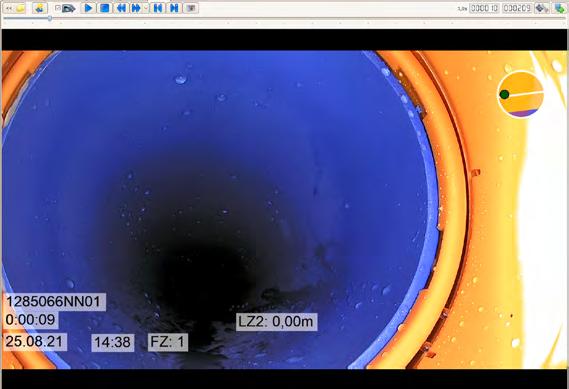Open the dropdown arrow beside fast forward

coord(146,8)
